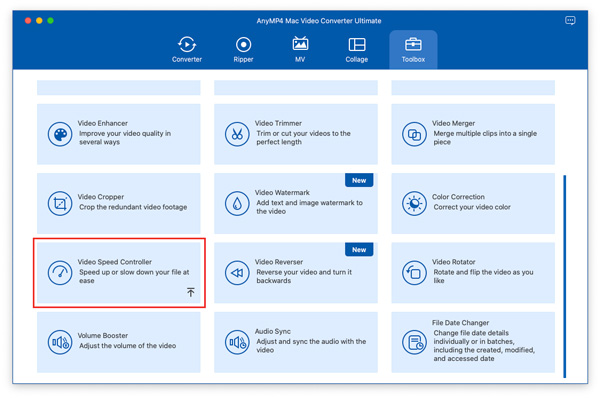Switch to the Converter tab
600x398 pixels.
(x=187, y=49)
